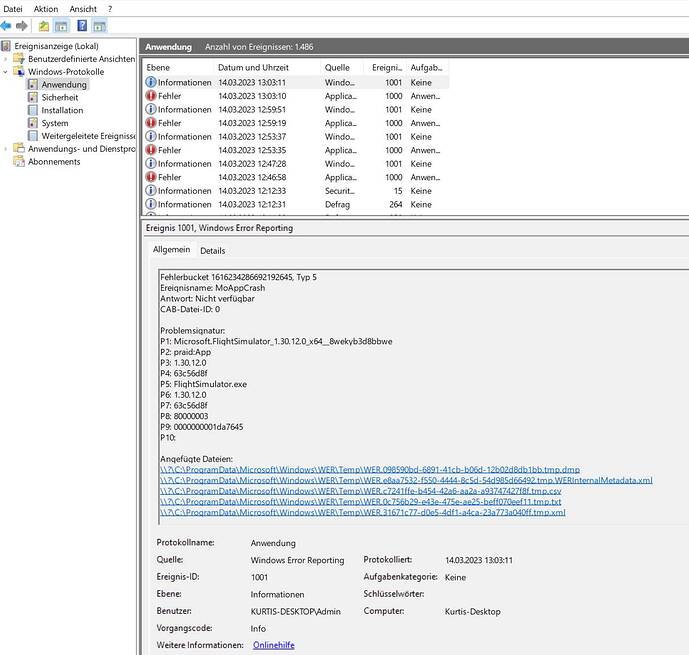The height and width of the screenshot is (655, 689).
Task: Open the Ansicht menu
Action: pyautogui.click(x=83, y=9)
